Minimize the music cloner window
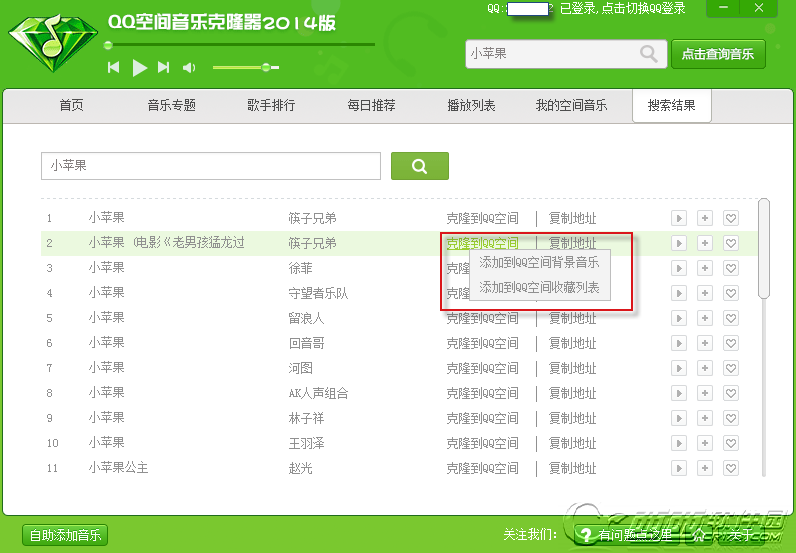Screen dimensions: 796x553 [723, 8]
